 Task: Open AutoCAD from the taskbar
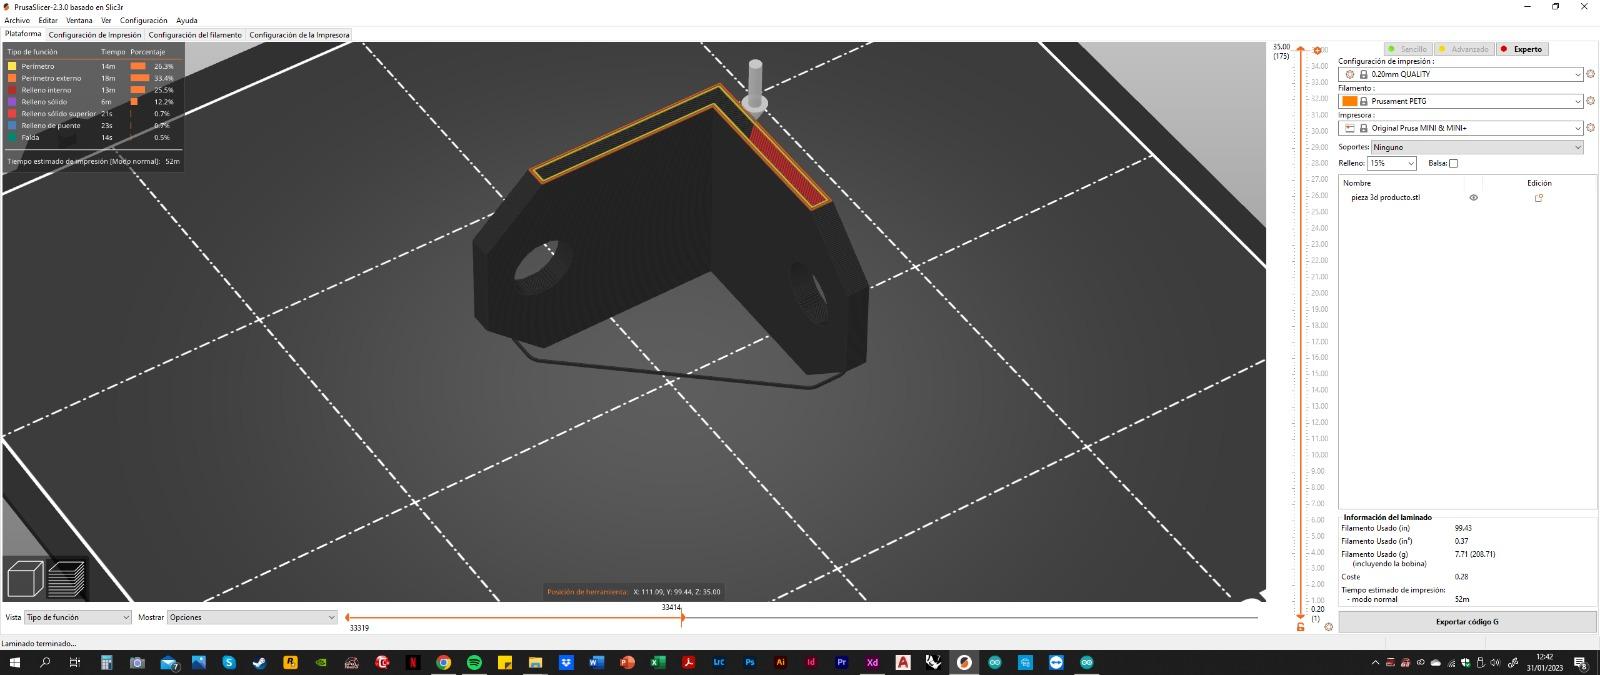click(903, 662)
